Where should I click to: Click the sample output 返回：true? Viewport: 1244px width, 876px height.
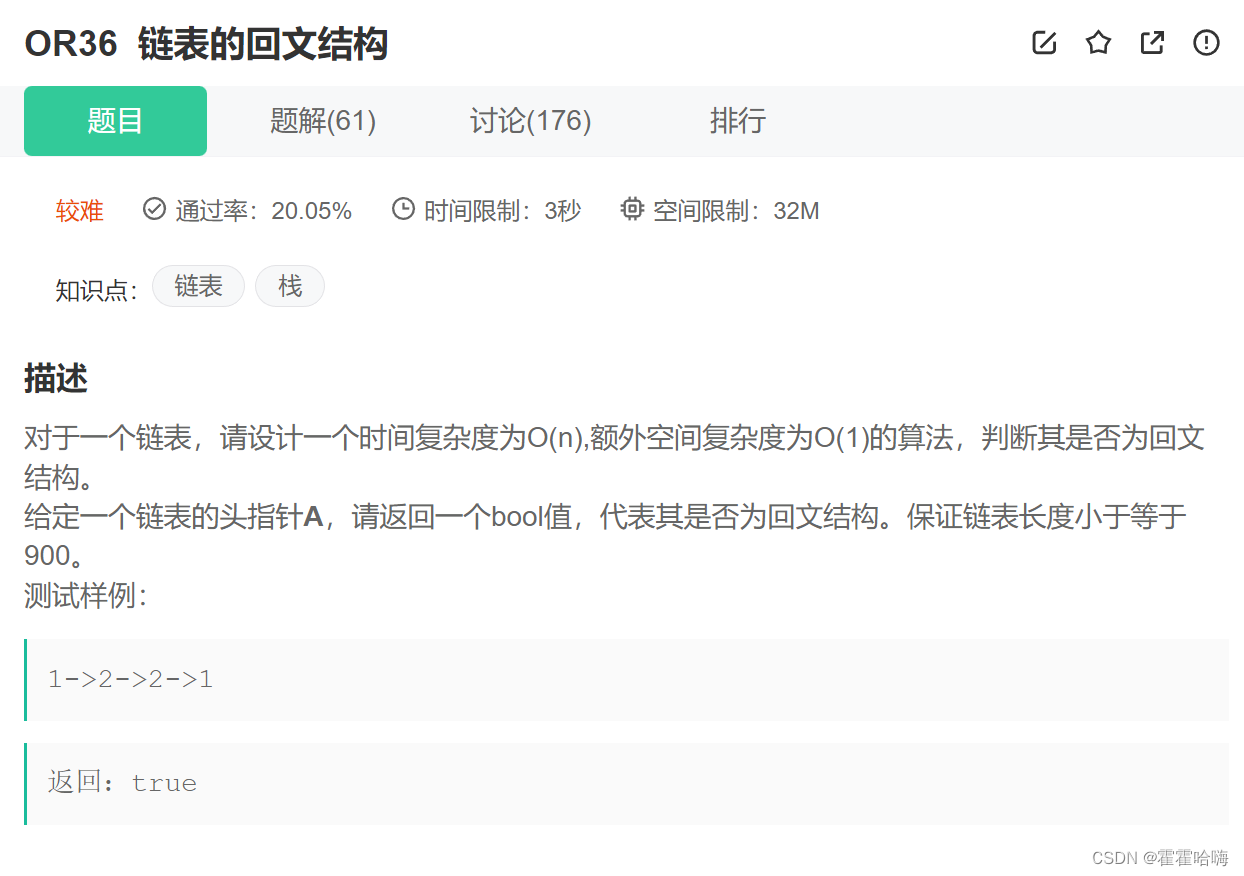pos(122,782)
